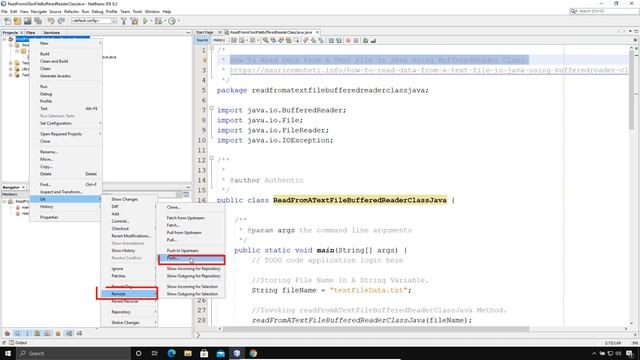Toggle the Source view button in editor
The width and height of the screenshot is (640, 360).
202,40
